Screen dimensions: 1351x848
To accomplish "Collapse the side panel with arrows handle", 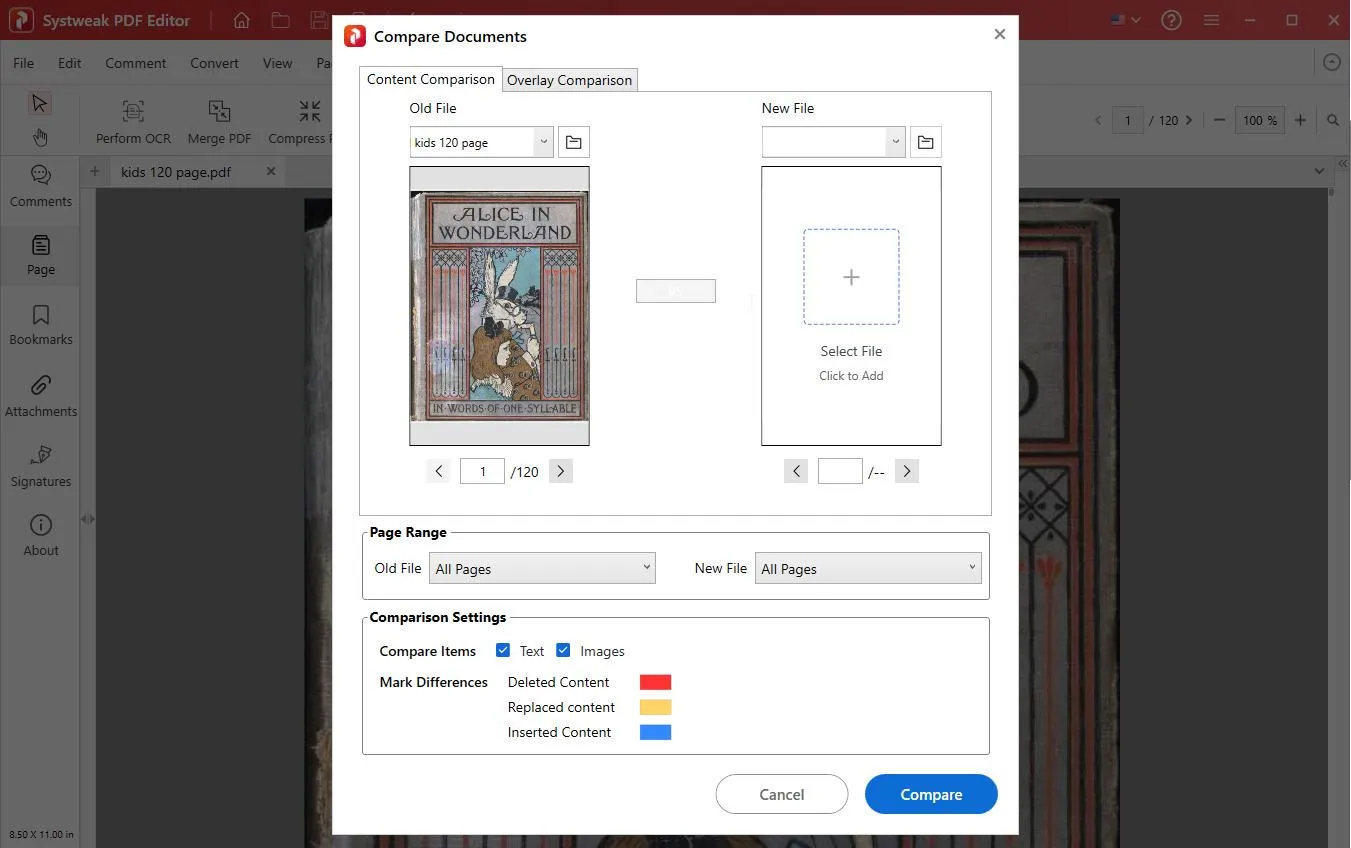I will (87, 519).
